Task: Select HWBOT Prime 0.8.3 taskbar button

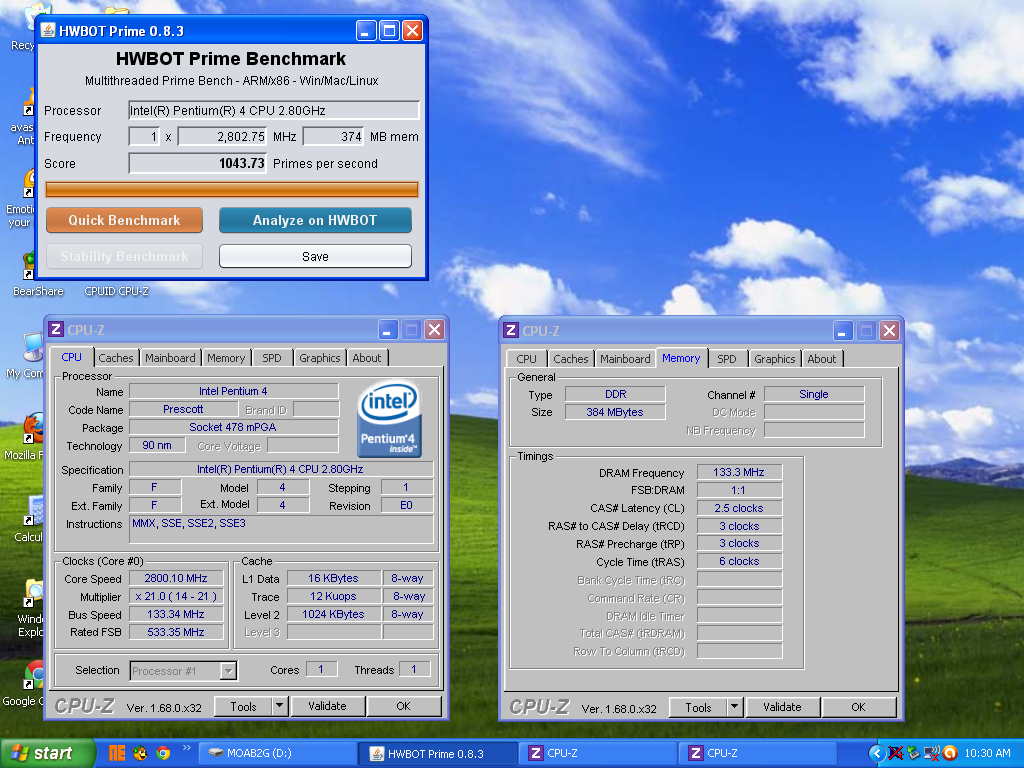Action: tap(439, 754)
